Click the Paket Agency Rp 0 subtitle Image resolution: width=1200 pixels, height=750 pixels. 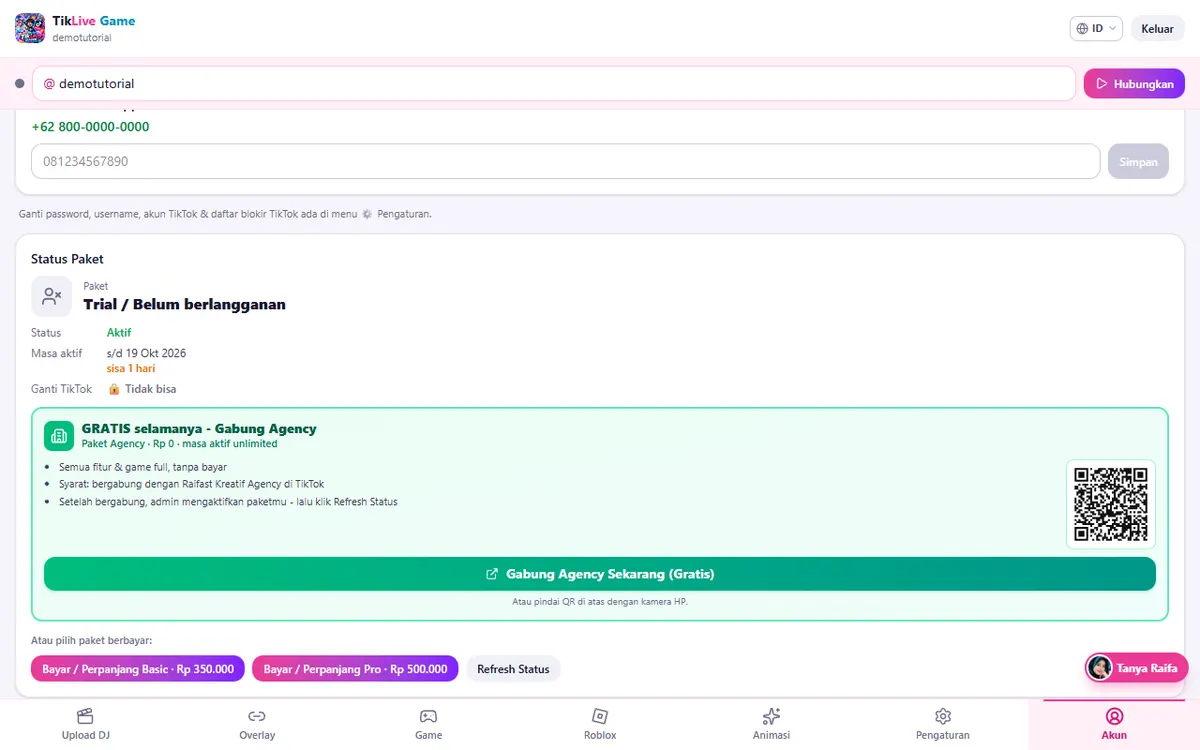click(x=180, y=443)
